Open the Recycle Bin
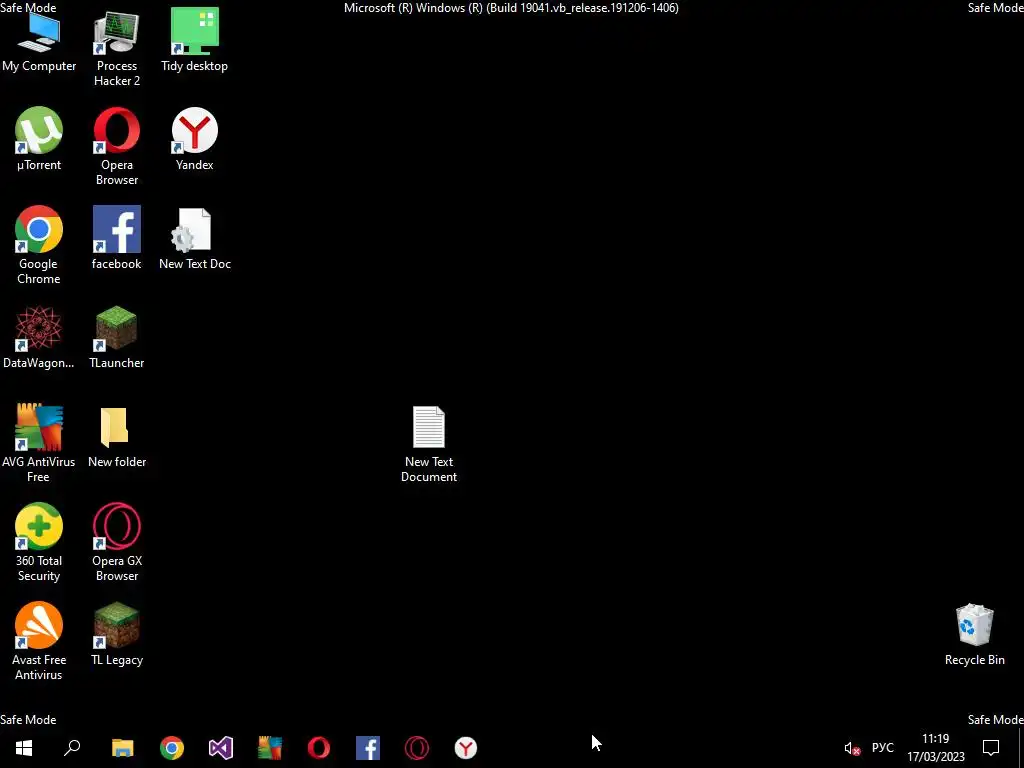The image size is (1024, 768). point(974,635)
